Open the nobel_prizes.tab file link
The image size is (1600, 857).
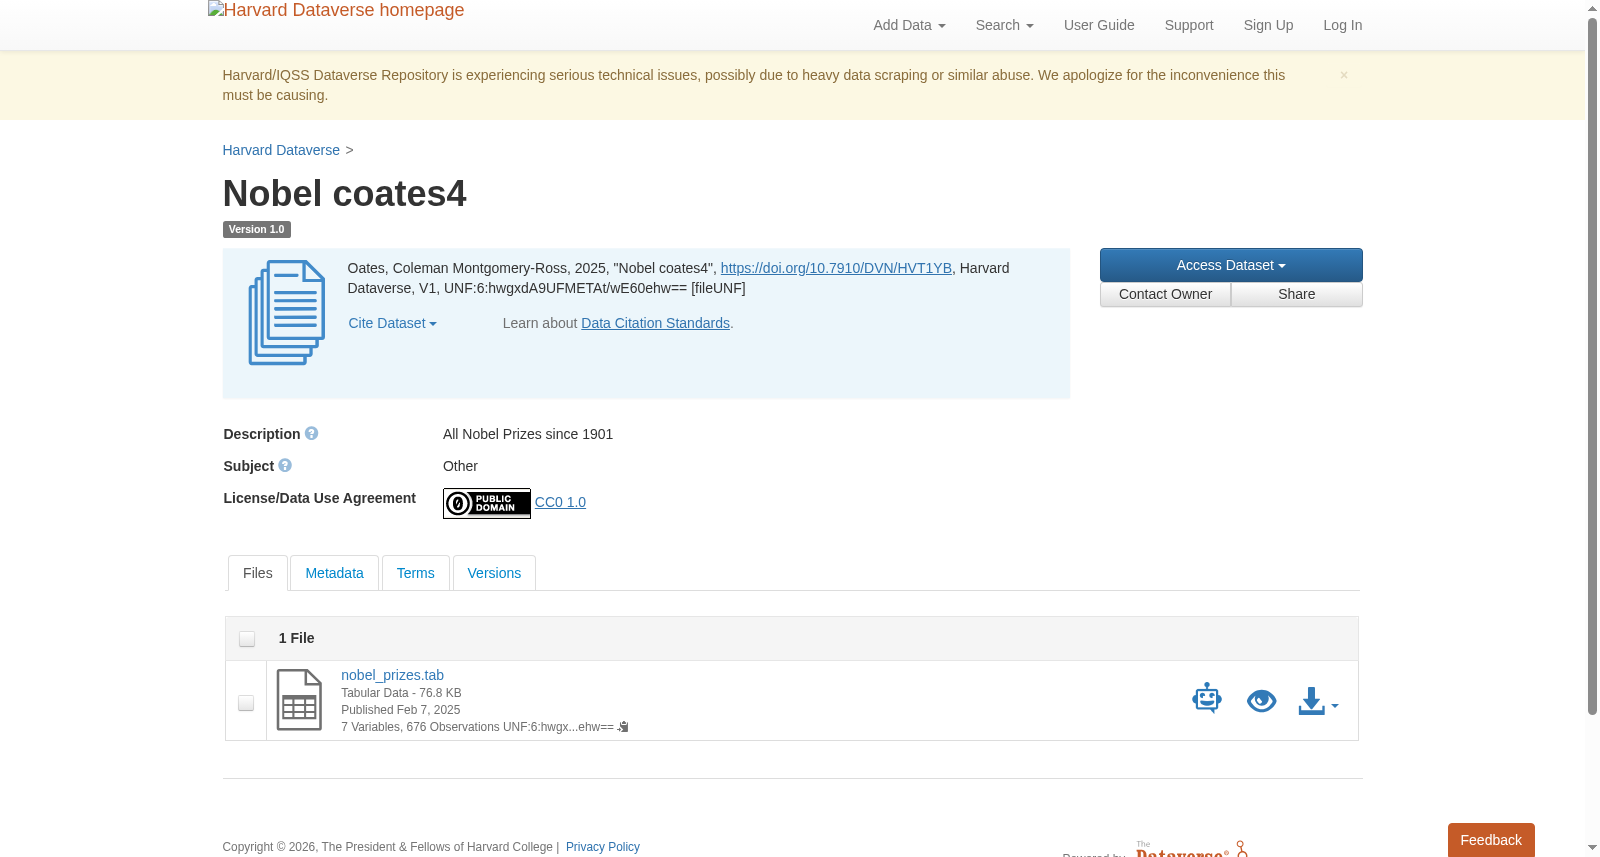tap(392, 675)
